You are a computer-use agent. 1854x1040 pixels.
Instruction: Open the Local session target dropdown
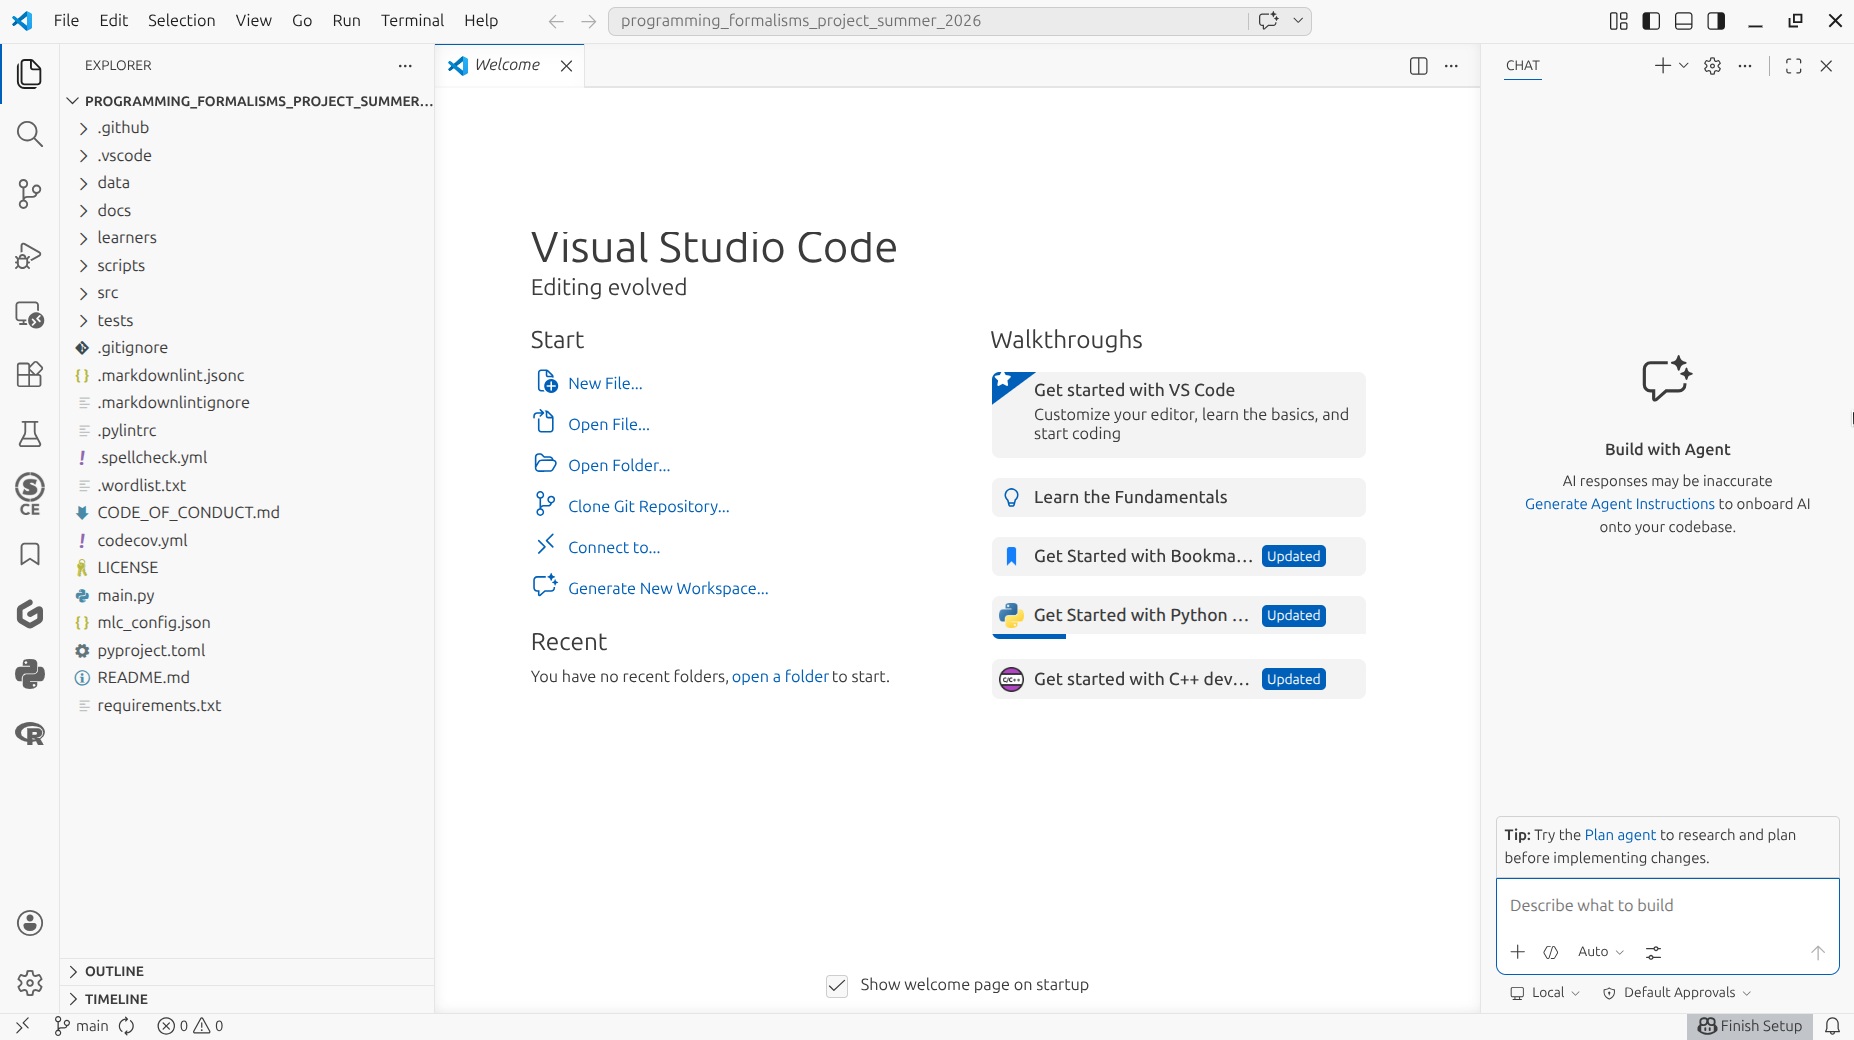click(x=1545, y=993)
